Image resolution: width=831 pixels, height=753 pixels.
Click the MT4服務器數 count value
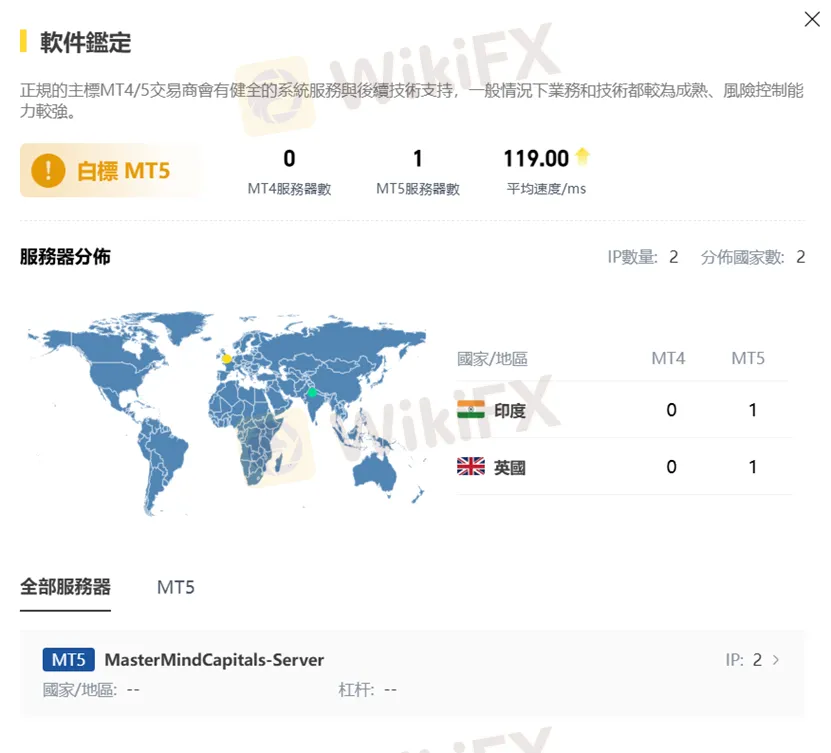[x=289, y=158]
